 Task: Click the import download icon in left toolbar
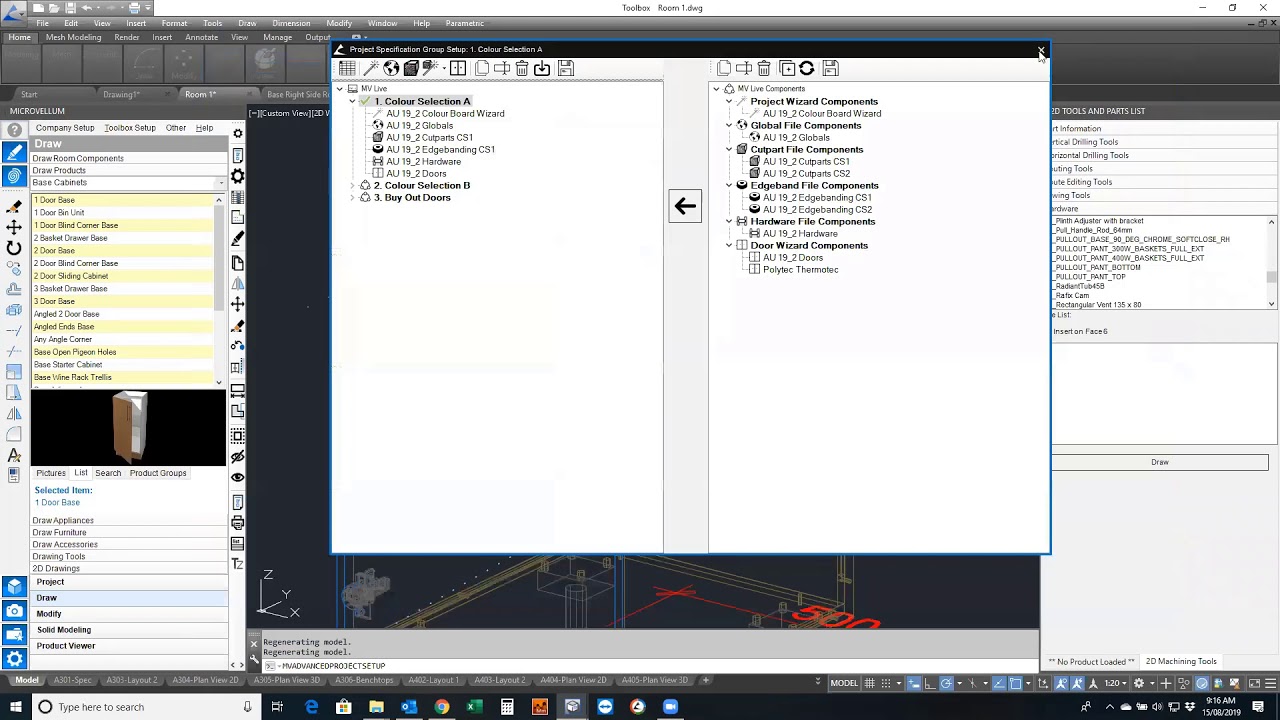tap(542, 68)
